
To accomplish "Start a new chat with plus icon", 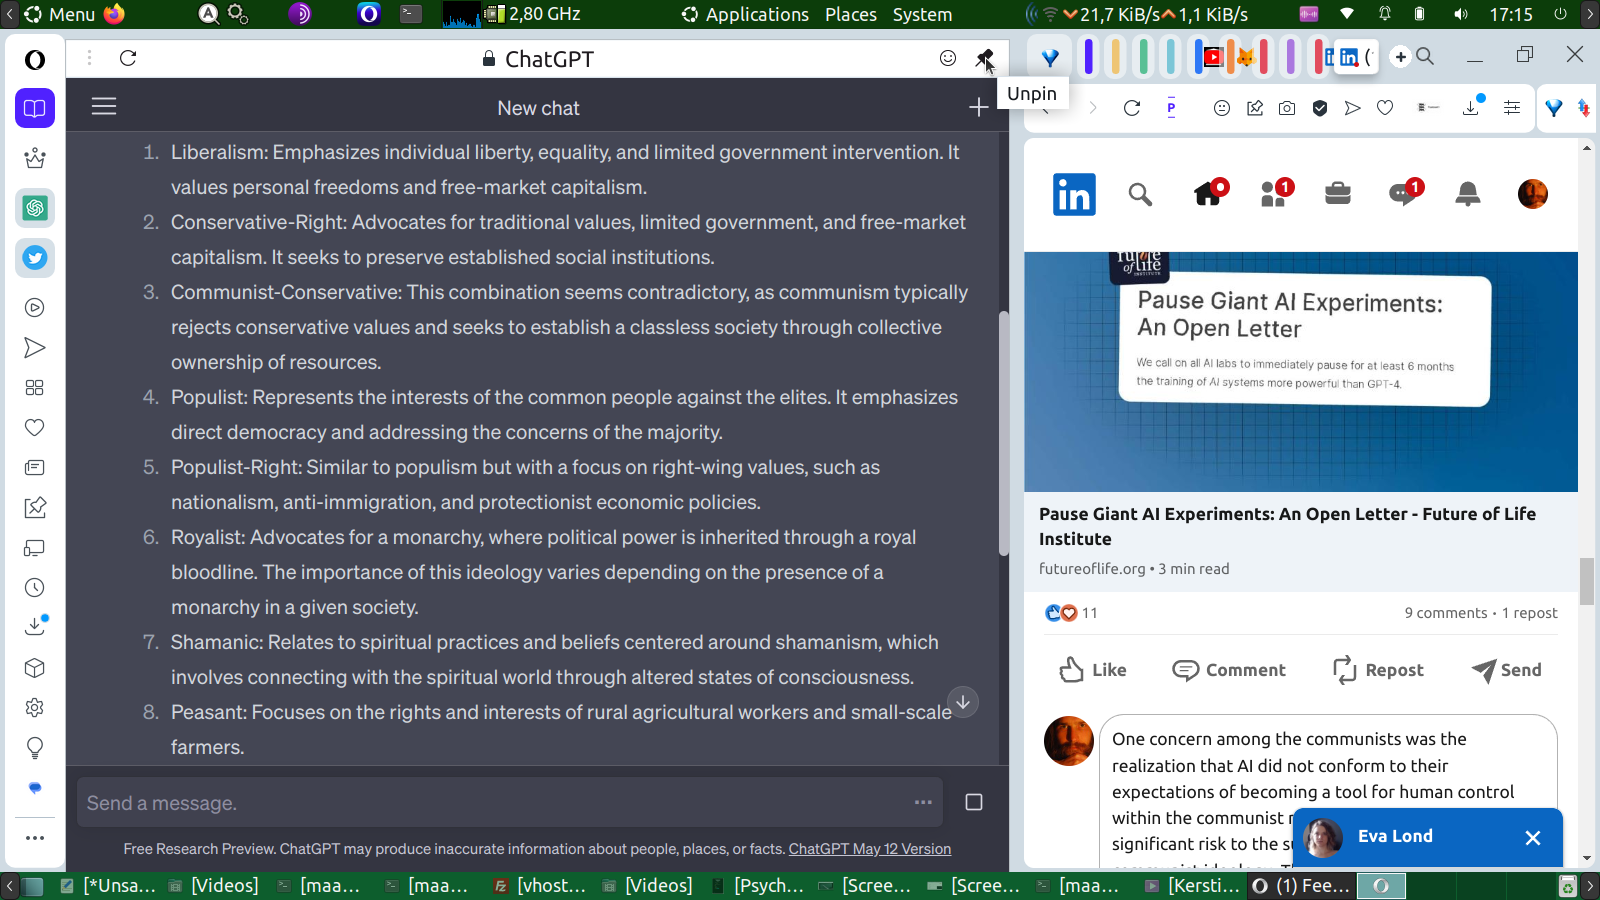I will pos(978,107).
